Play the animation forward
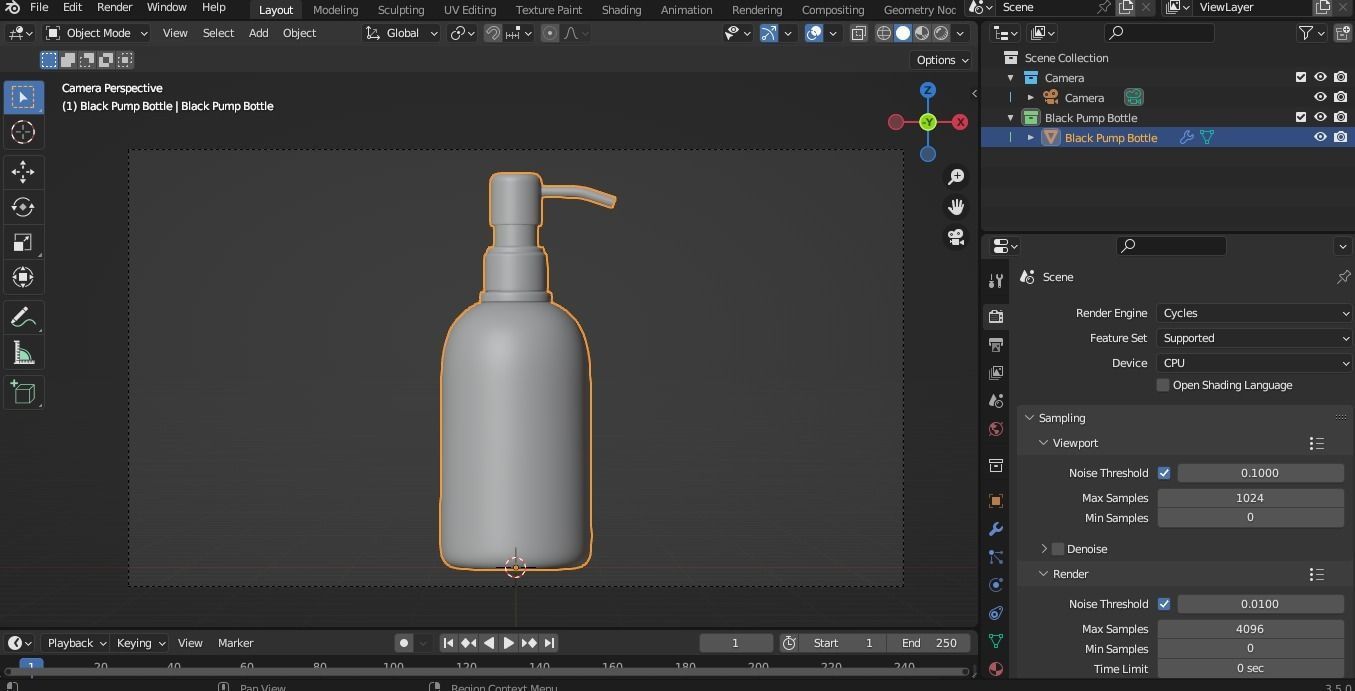This screenshot has width=1355, height=691. click(x=509, y=643)
